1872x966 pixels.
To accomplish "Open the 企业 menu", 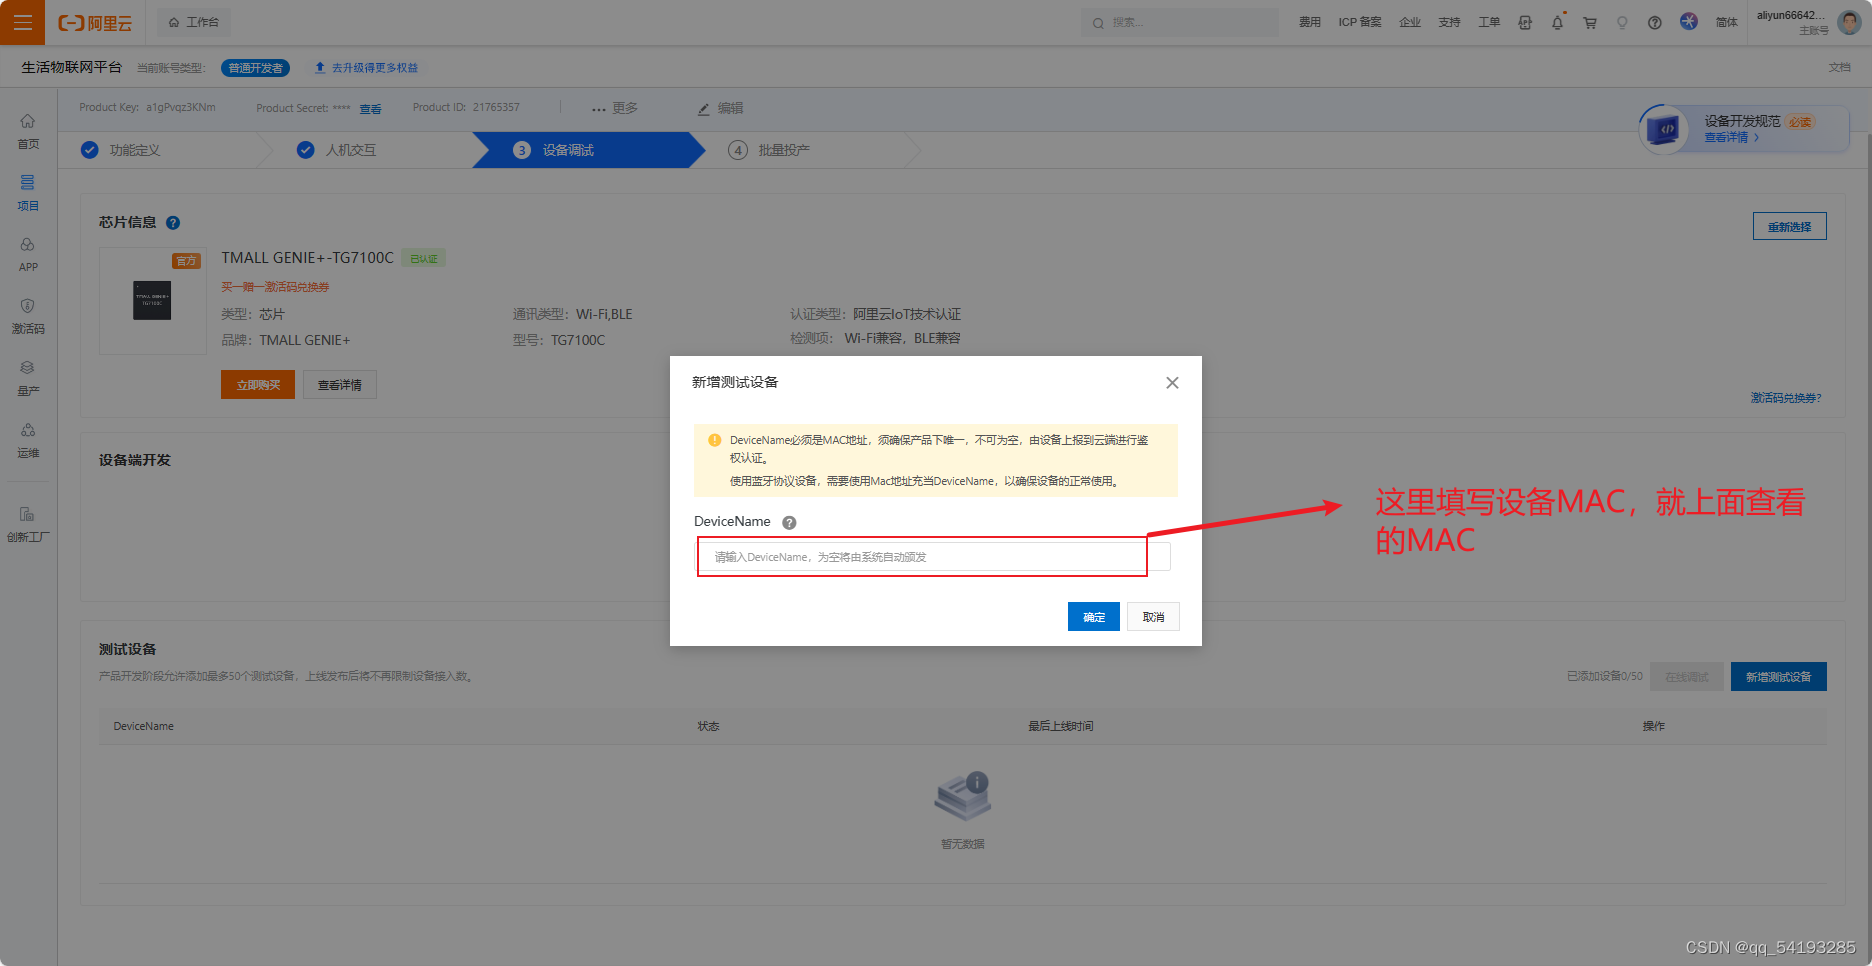I will 1410,22.
